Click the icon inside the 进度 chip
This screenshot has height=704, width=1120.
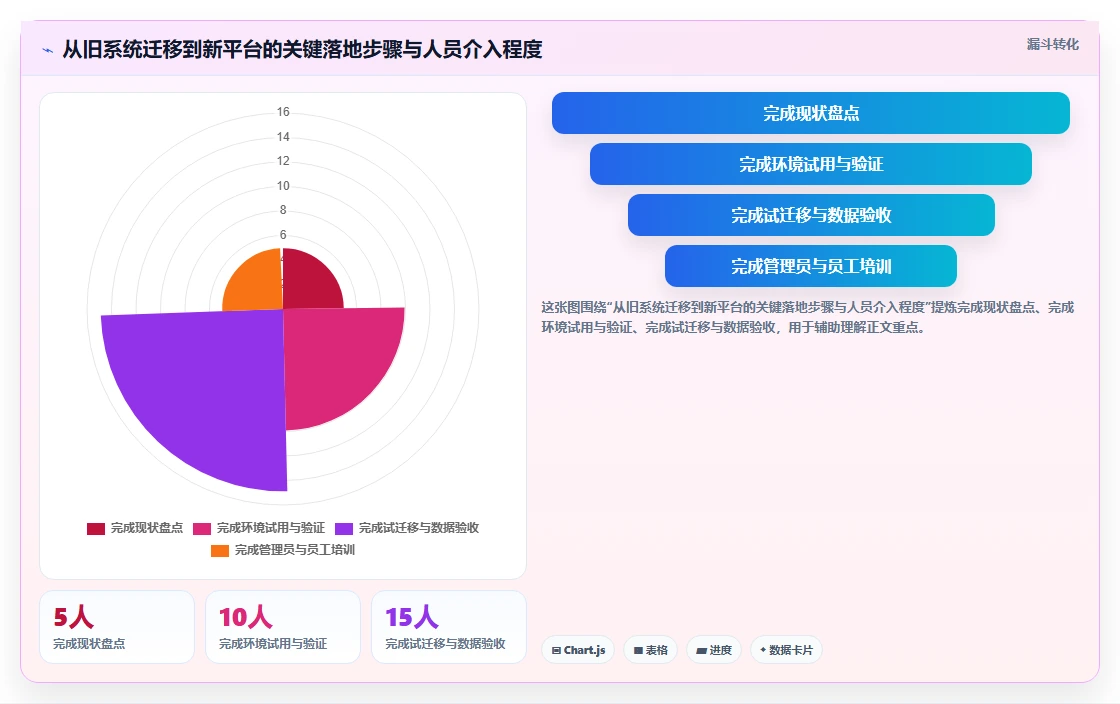701,650
